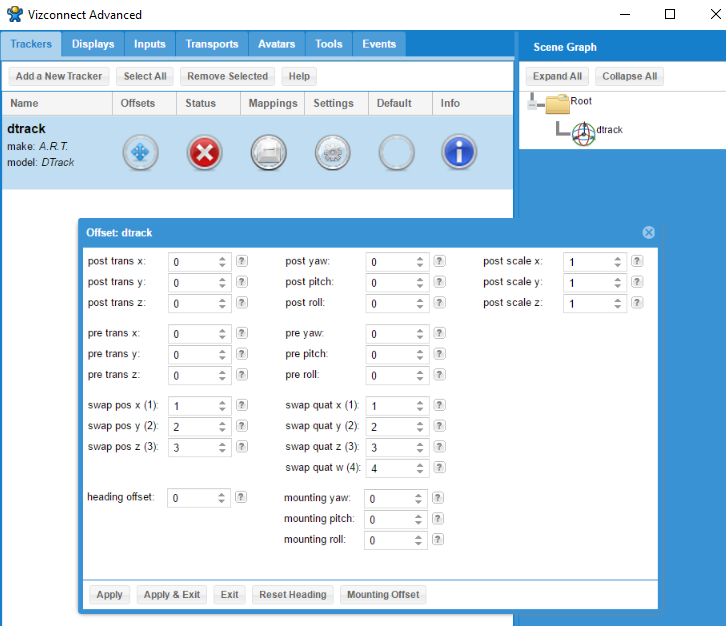The image size is (726, 626).
Task: Open the dtrack Settings gear icon
Action: click(x=333, y=153)
